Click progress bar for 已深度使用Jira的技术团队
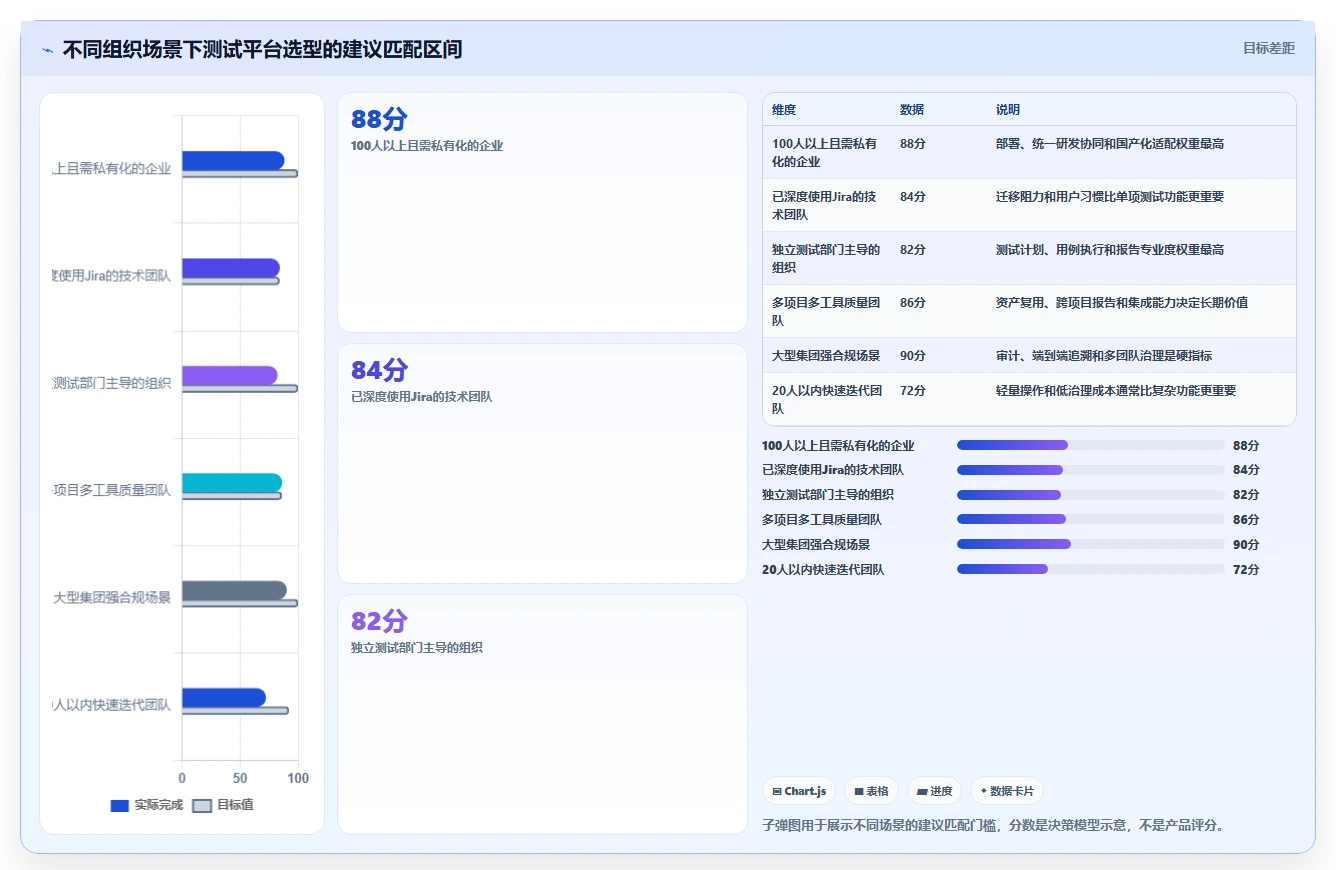This screenshot has width=1336, height=870. 1091,470
